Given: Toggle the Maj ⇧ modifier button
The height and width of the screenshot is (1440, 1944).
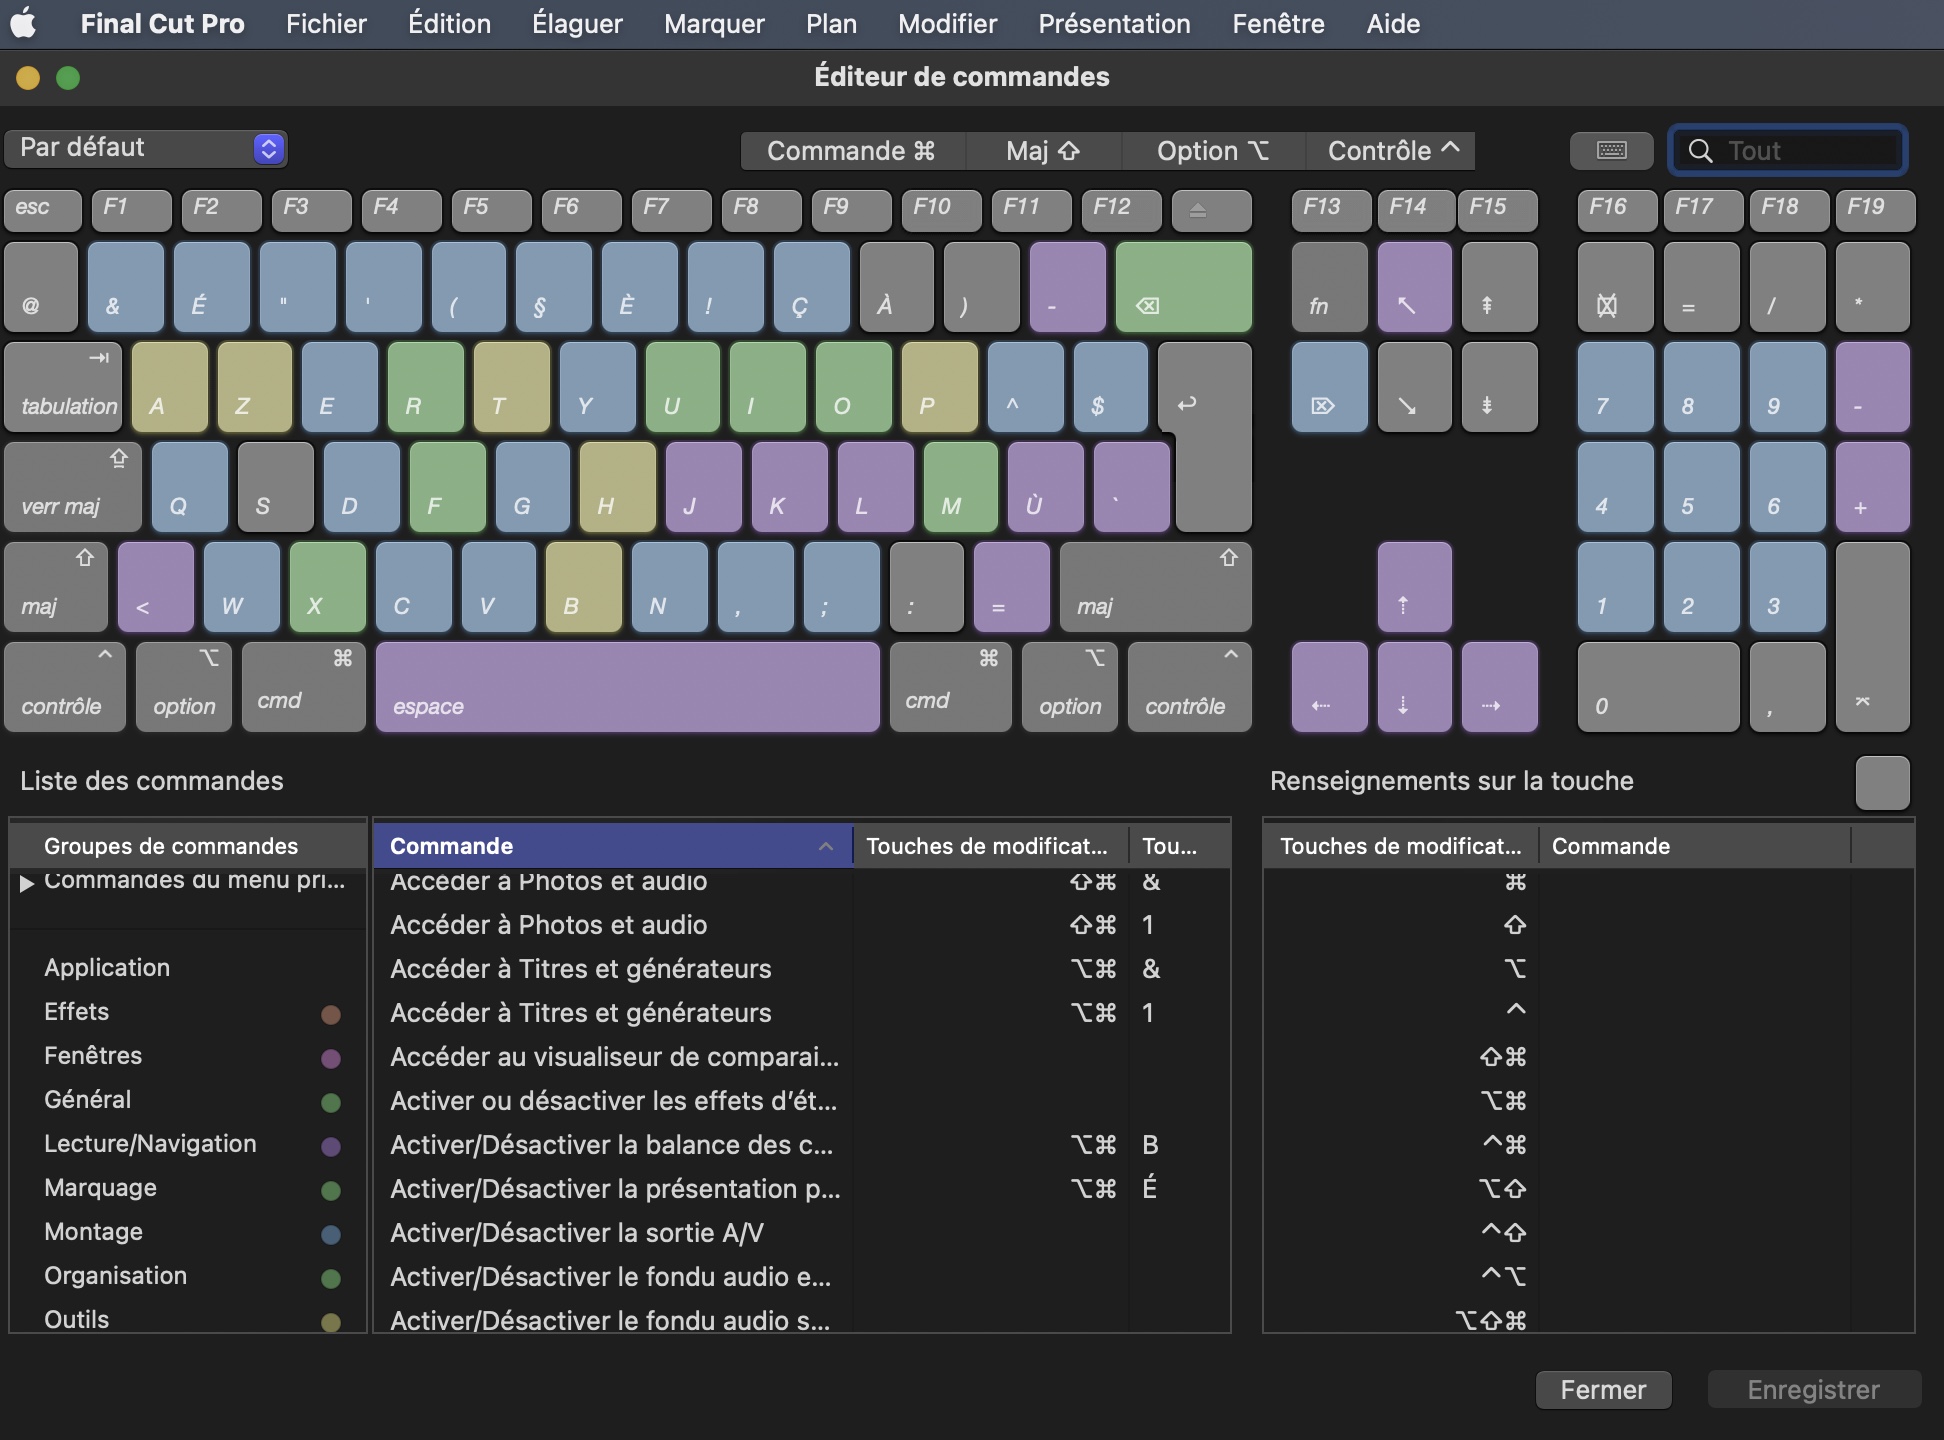Looking at the screenshot, I should 1043,150.
